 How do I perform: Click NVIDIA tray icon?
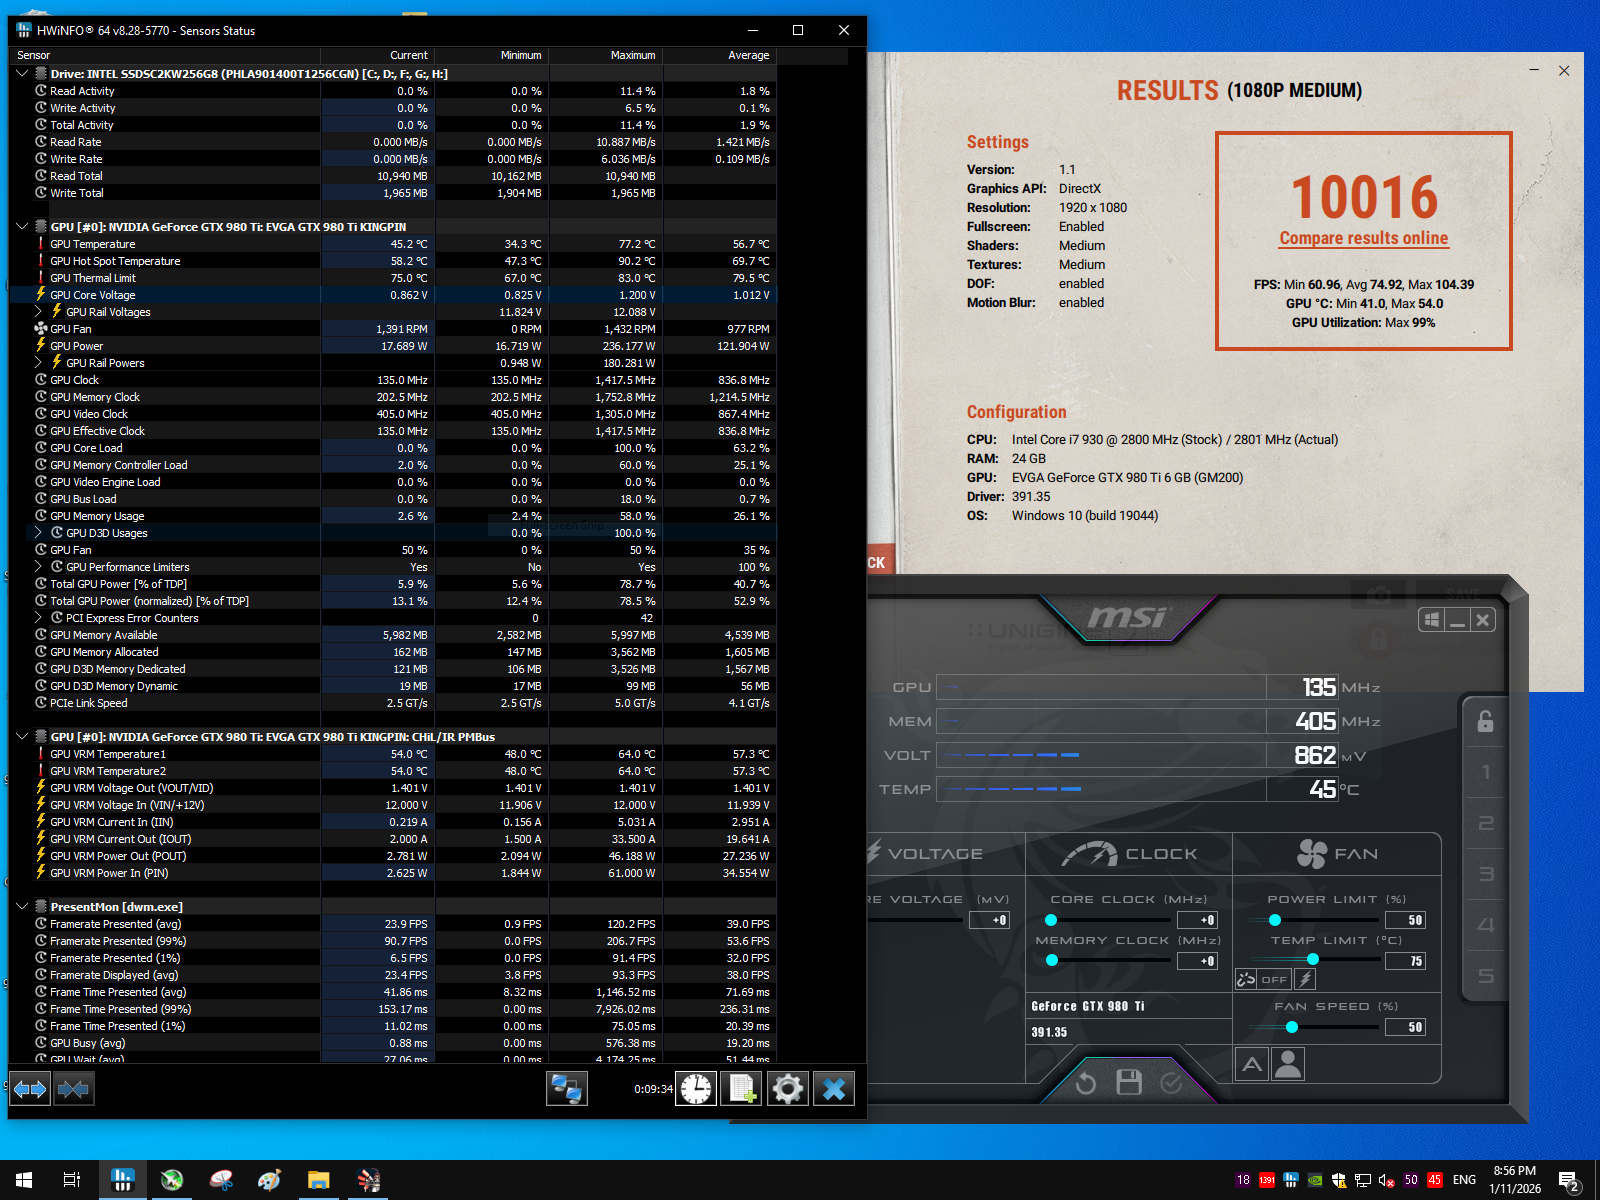click(x=1315, y=1180)
